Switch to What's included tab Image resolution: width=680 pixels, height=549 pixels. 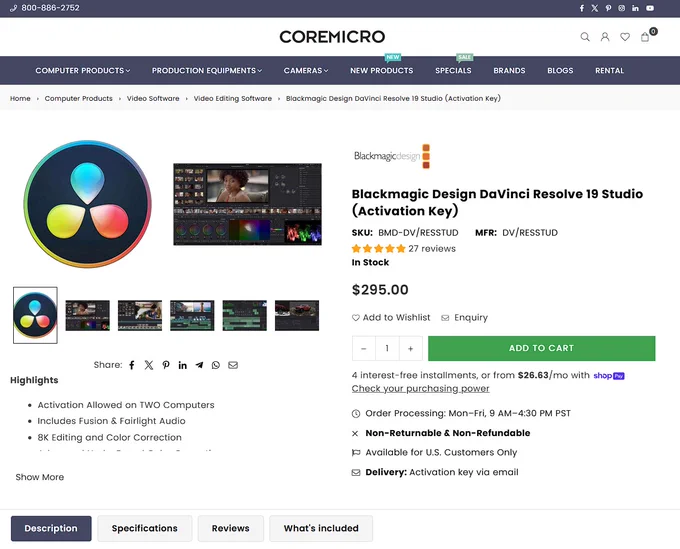coord(321,529)
